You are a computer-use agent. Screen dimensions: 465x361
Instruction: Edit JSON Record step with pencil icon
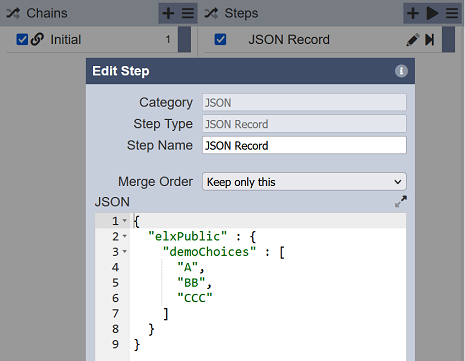pyautogui.click(x=413, y=40)
